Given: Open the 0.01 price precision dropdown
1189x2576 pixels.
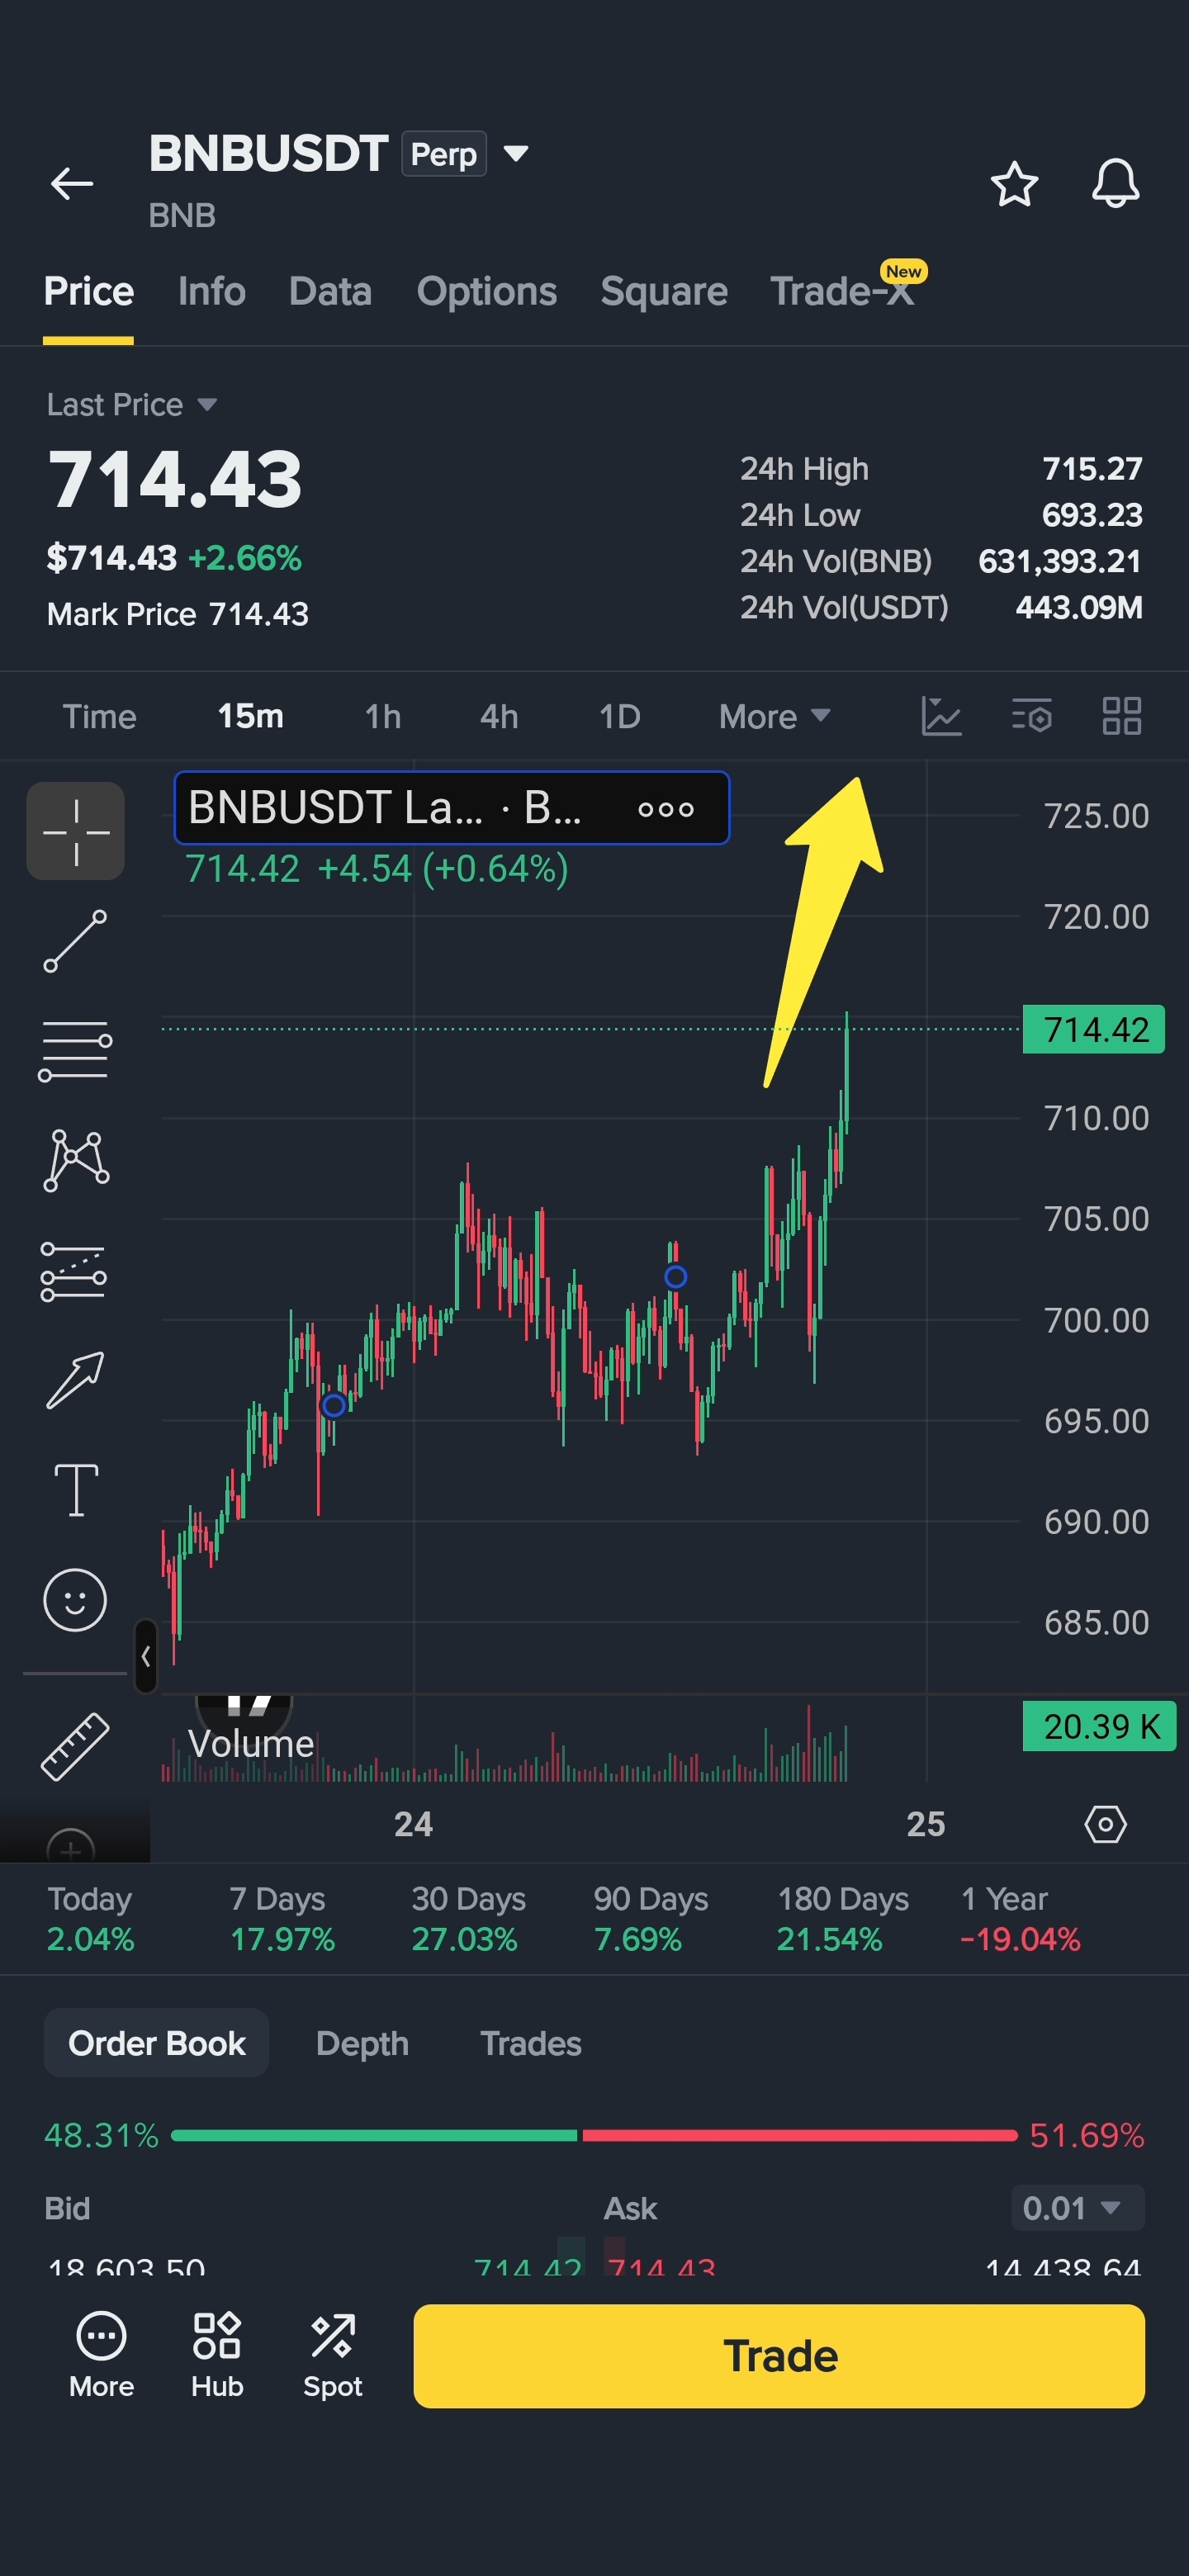Looking at the screenshot, I should click(1077, 2207).
